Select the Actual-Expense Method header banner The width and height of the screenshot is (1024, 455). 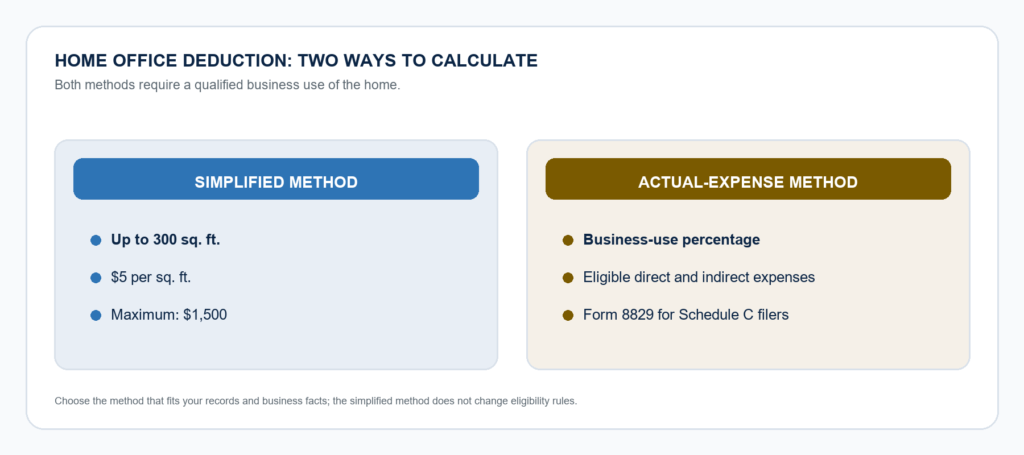click(748, 179)
